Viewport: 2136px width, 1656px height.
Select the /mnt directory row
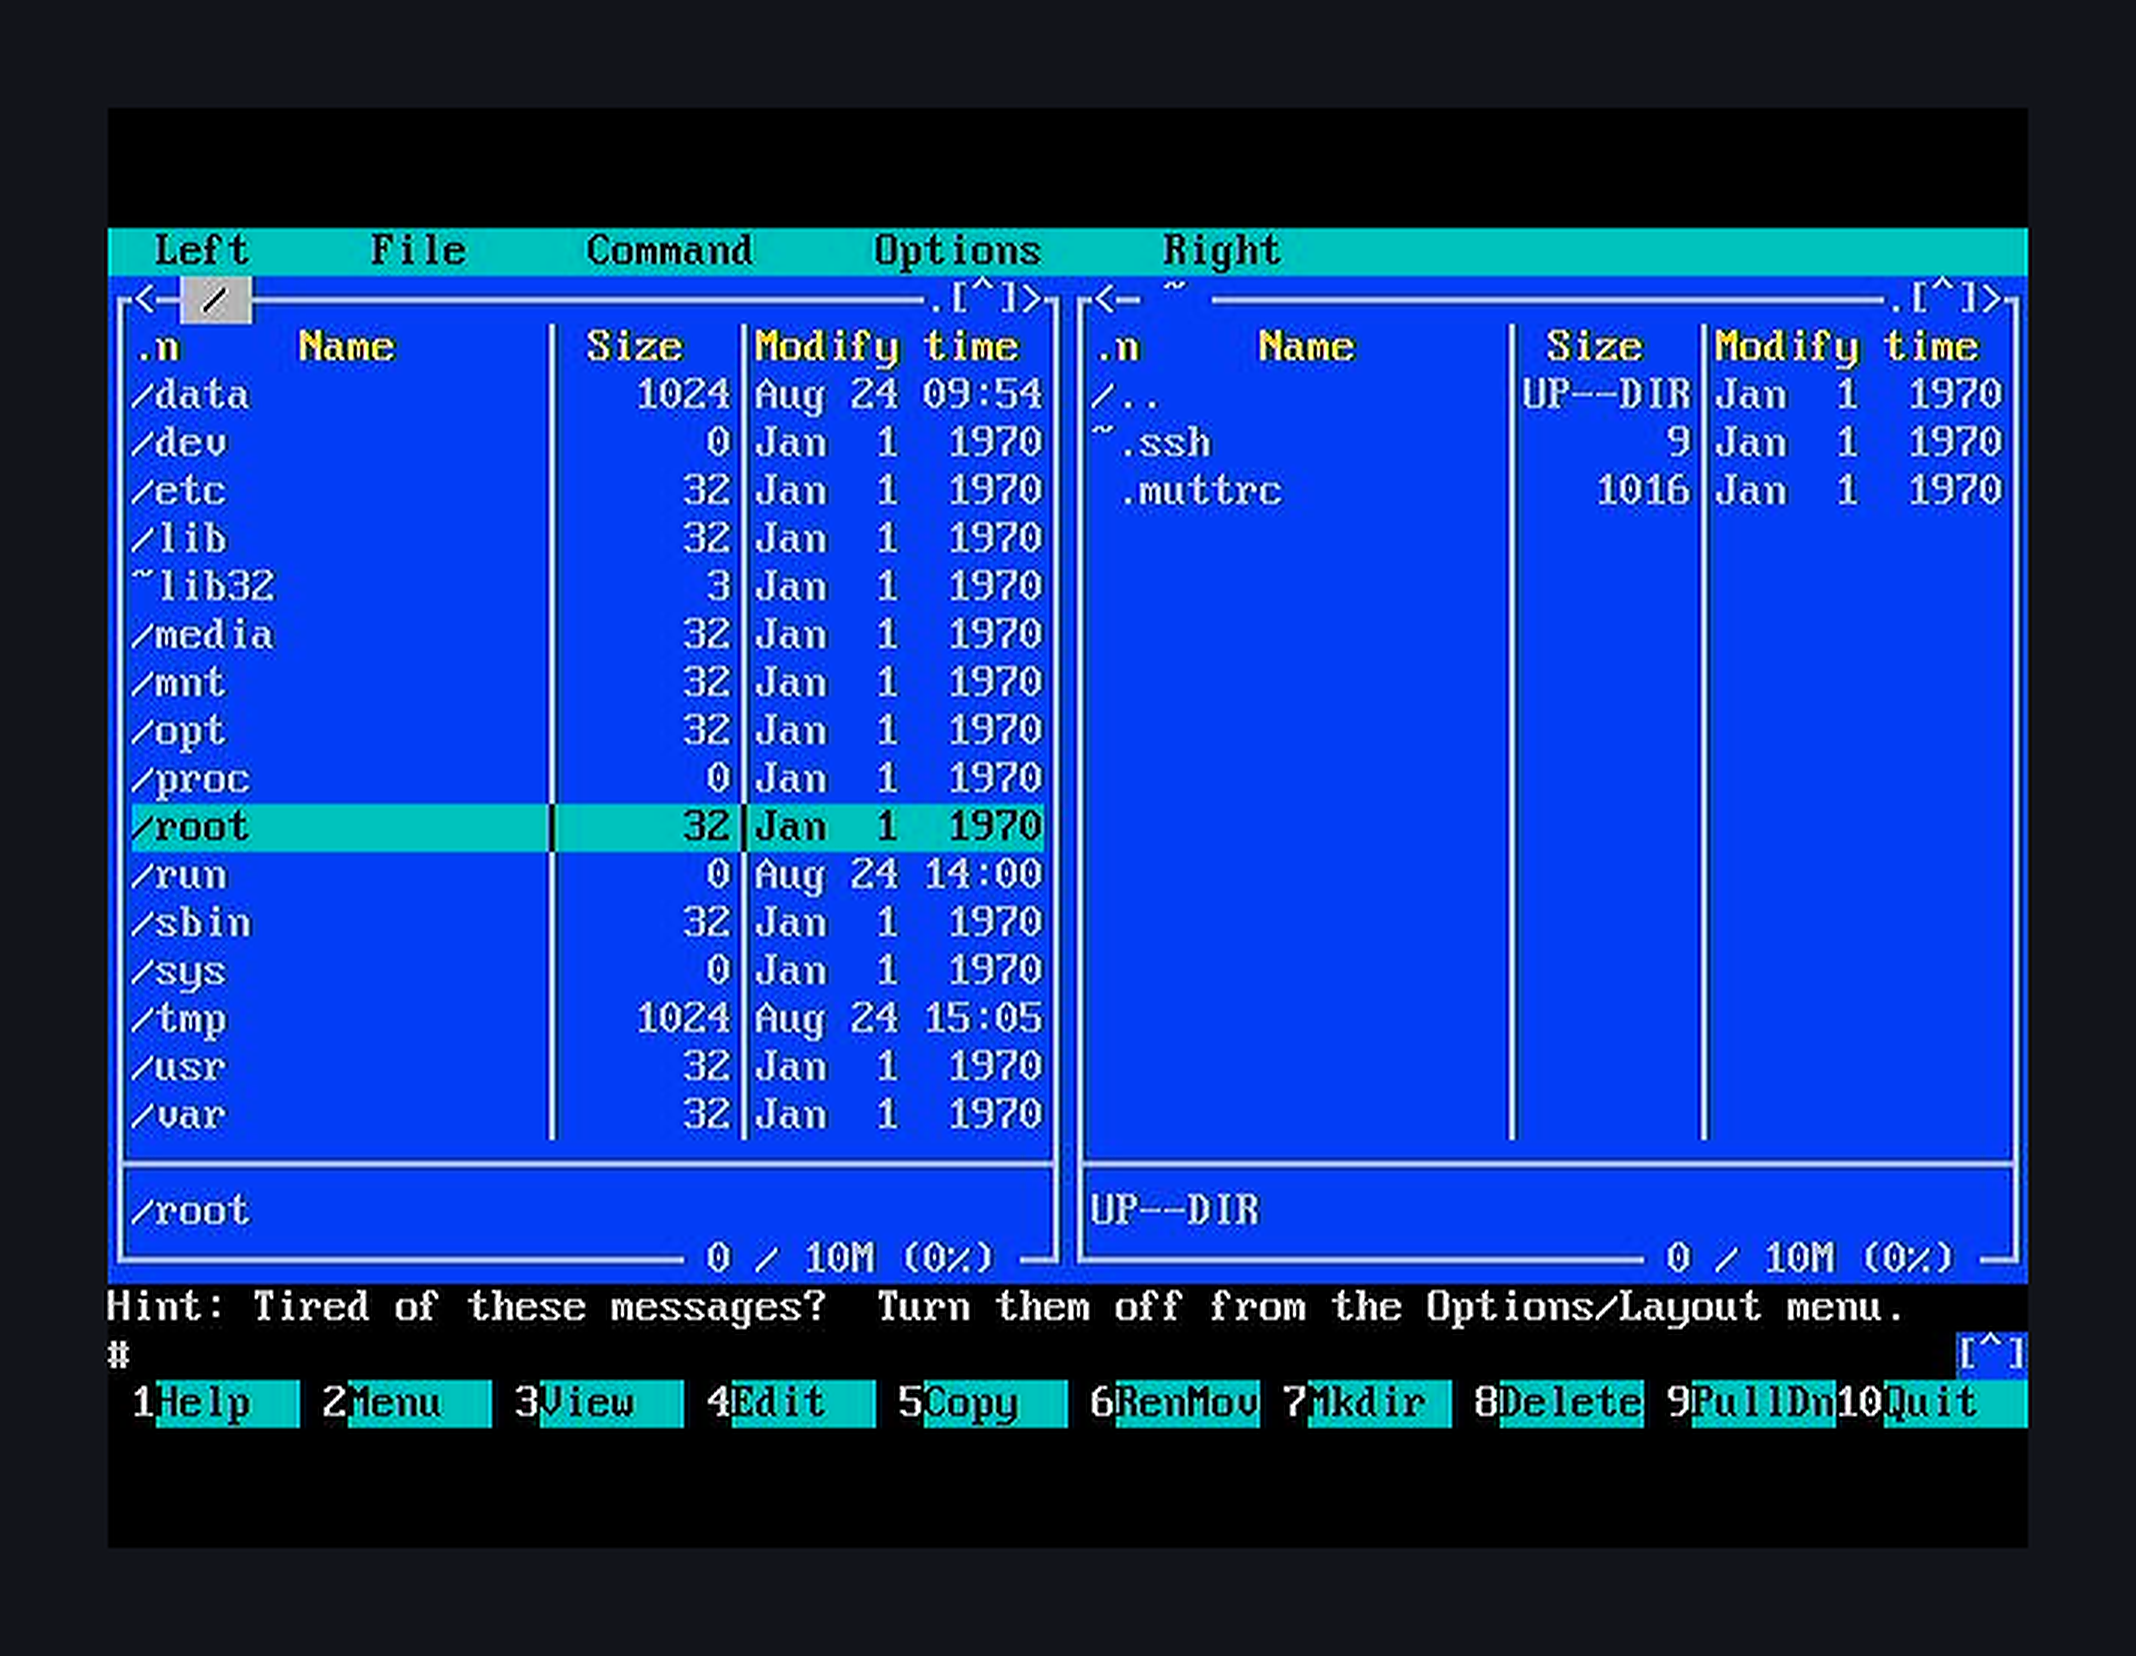coord(588,683)
